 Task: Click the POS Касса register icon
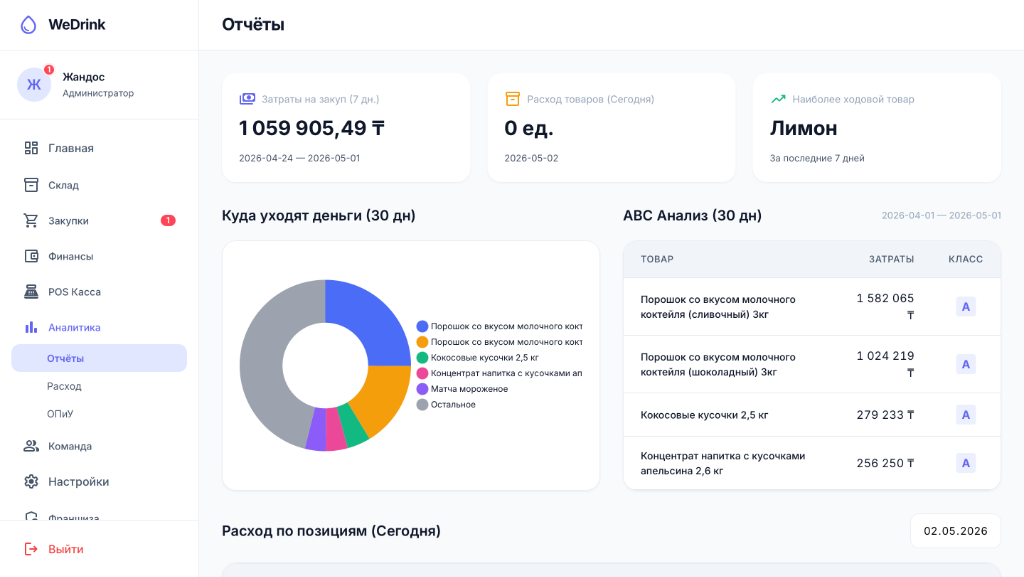coord(31,292)
